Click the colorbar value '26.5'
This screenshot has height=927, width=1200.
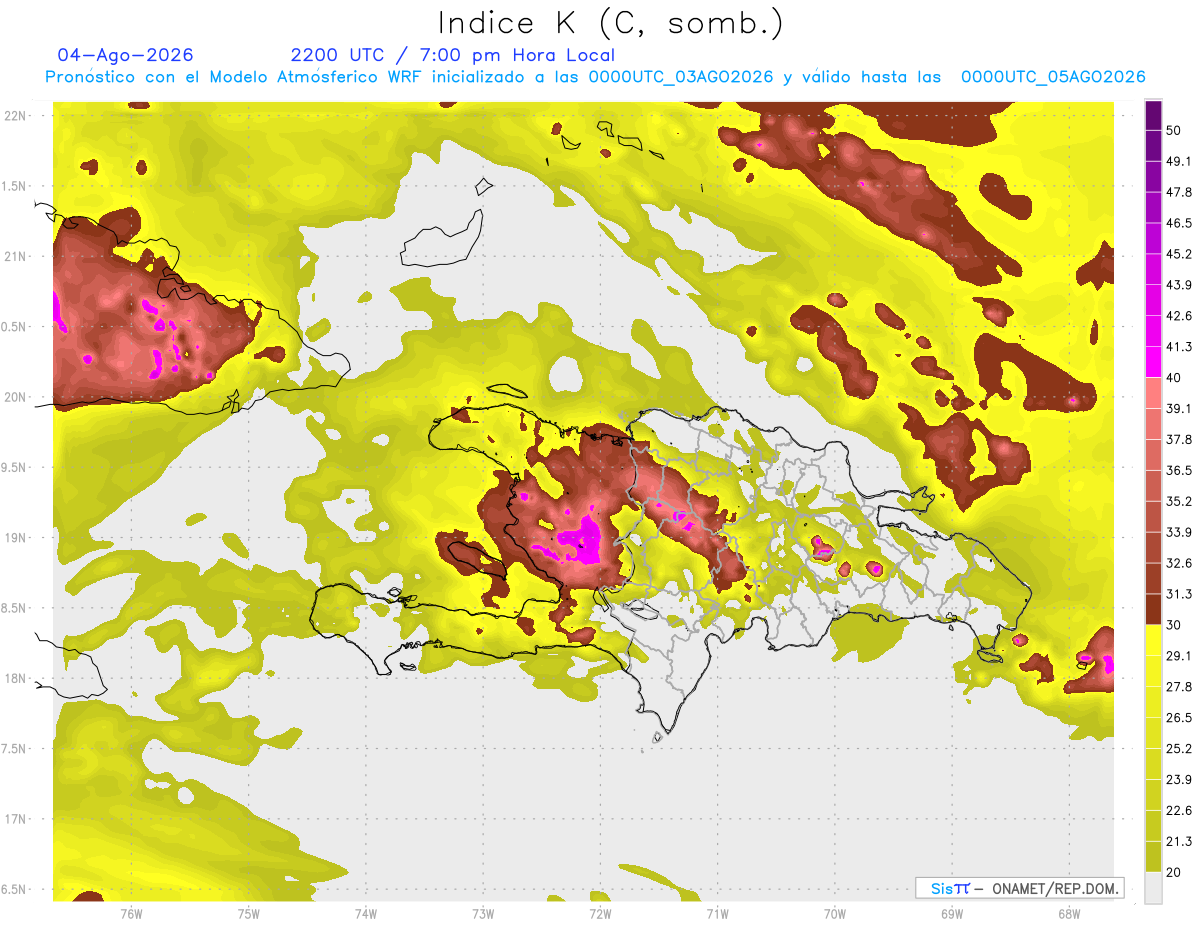point(1179,717)
